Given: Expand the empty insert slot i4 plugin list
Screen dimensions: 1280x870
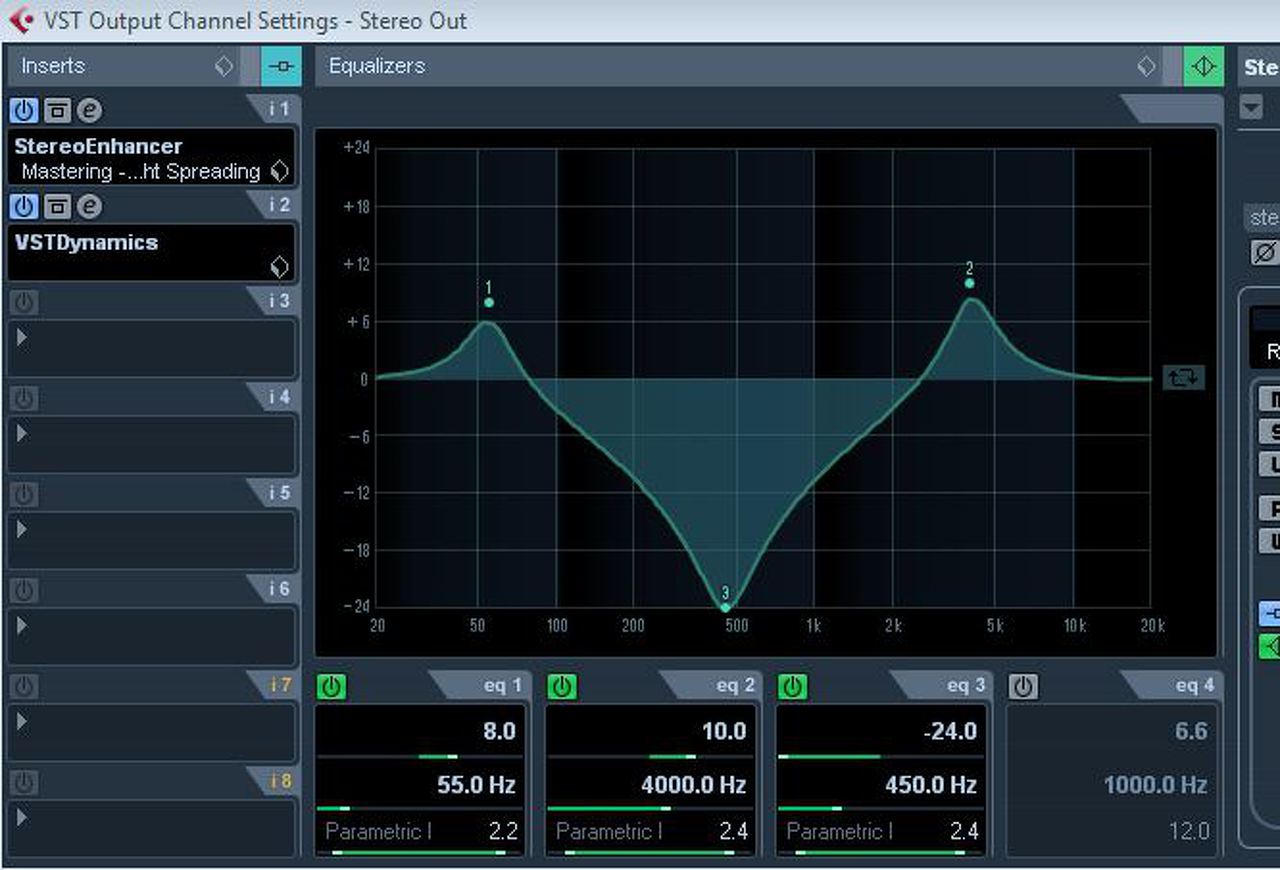Looking at the screenshot, I should tap(21, 433).
